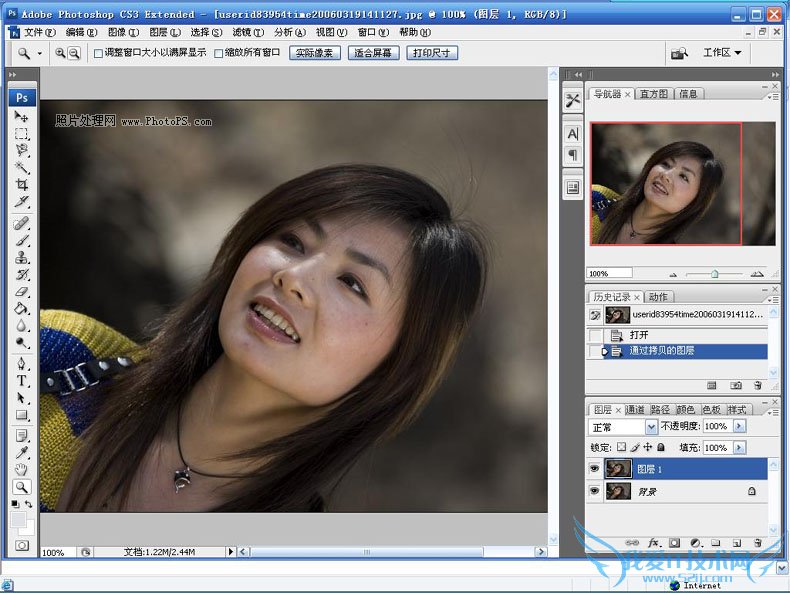
Task: Pick the Magic Wand tool
Action: coord(22,167)
